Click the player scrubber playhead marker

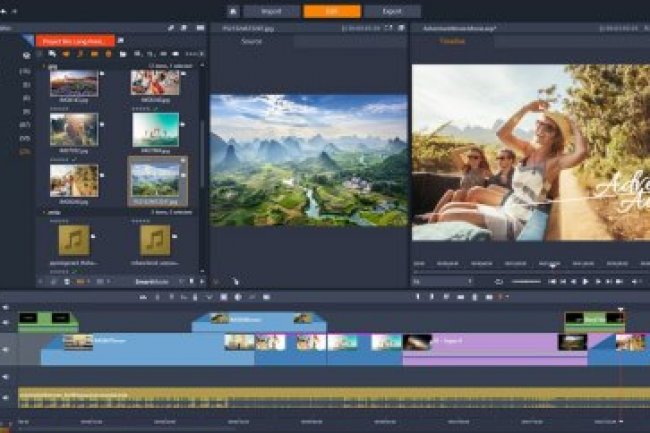click(552, 267)
